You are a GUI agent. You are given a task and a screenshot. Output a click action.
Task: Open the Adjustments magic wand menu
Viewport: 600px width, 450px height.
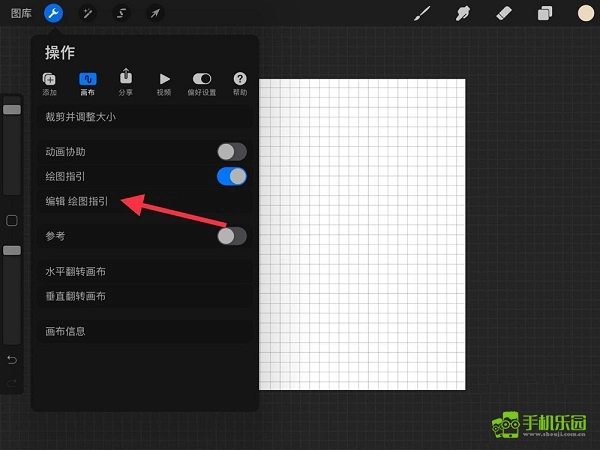click(x=87, y=13)
